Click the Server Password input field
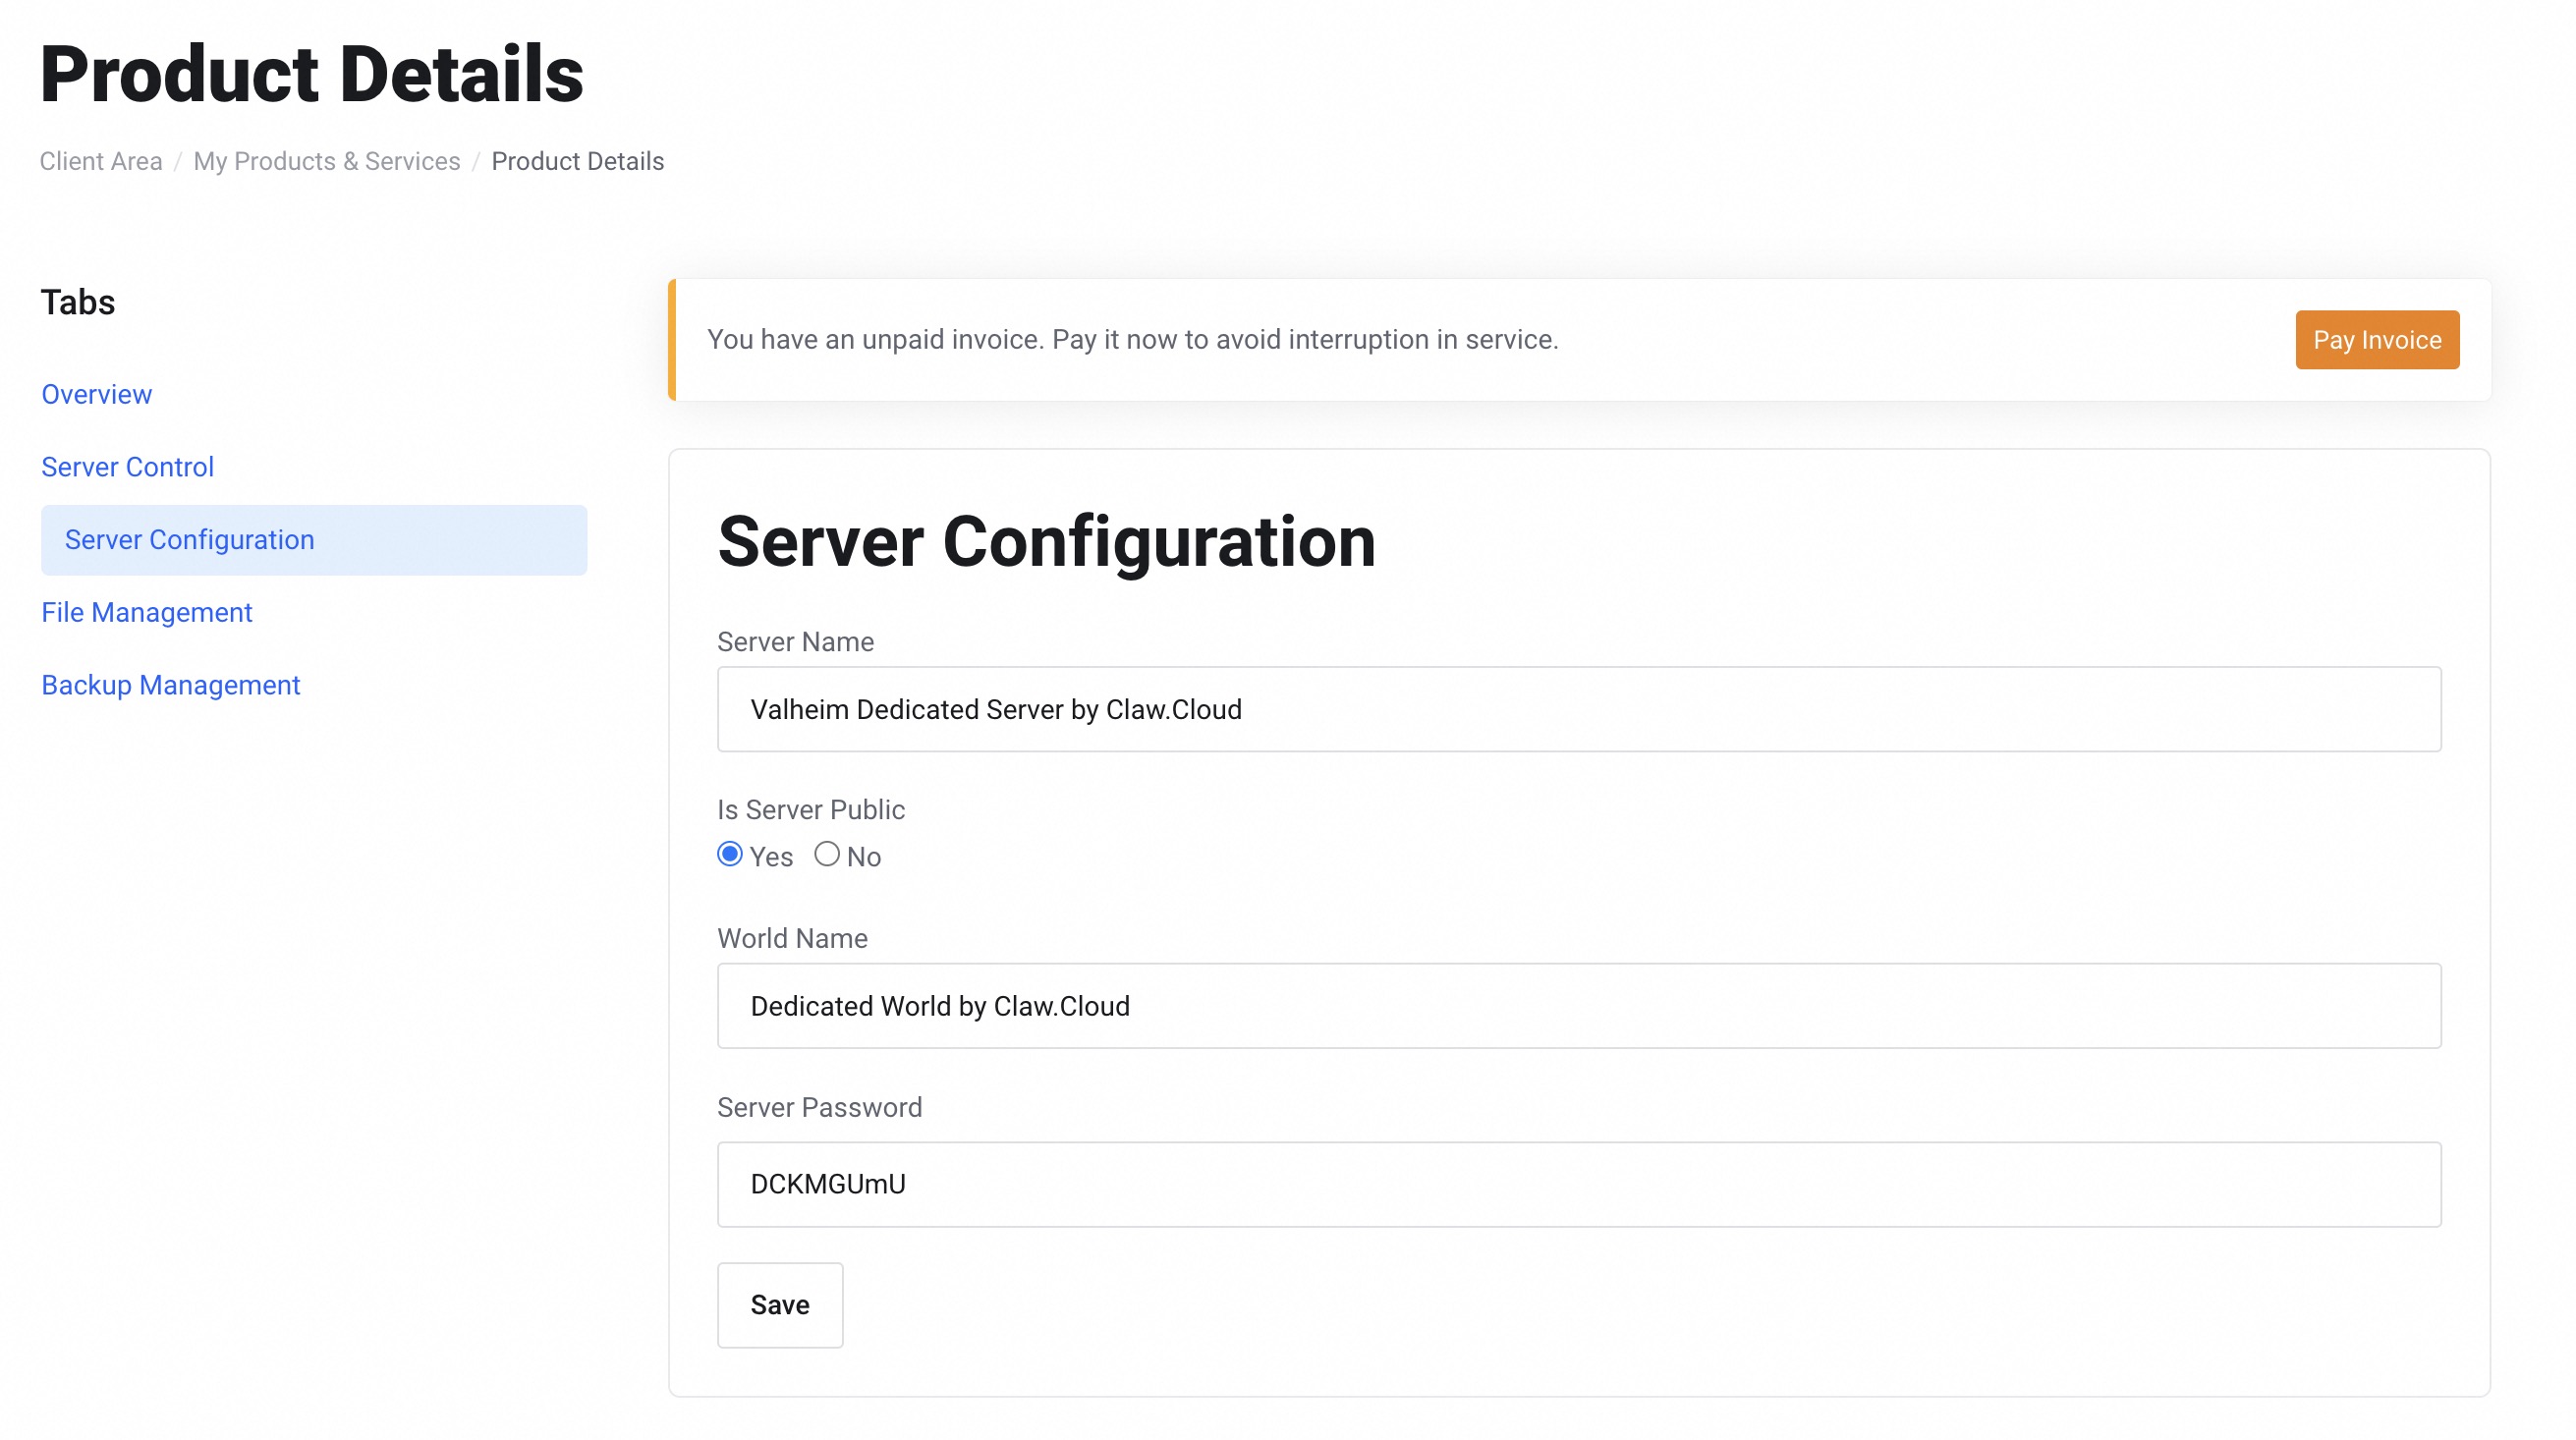2576x1440 pixels. click(x=1578, y=1184)
